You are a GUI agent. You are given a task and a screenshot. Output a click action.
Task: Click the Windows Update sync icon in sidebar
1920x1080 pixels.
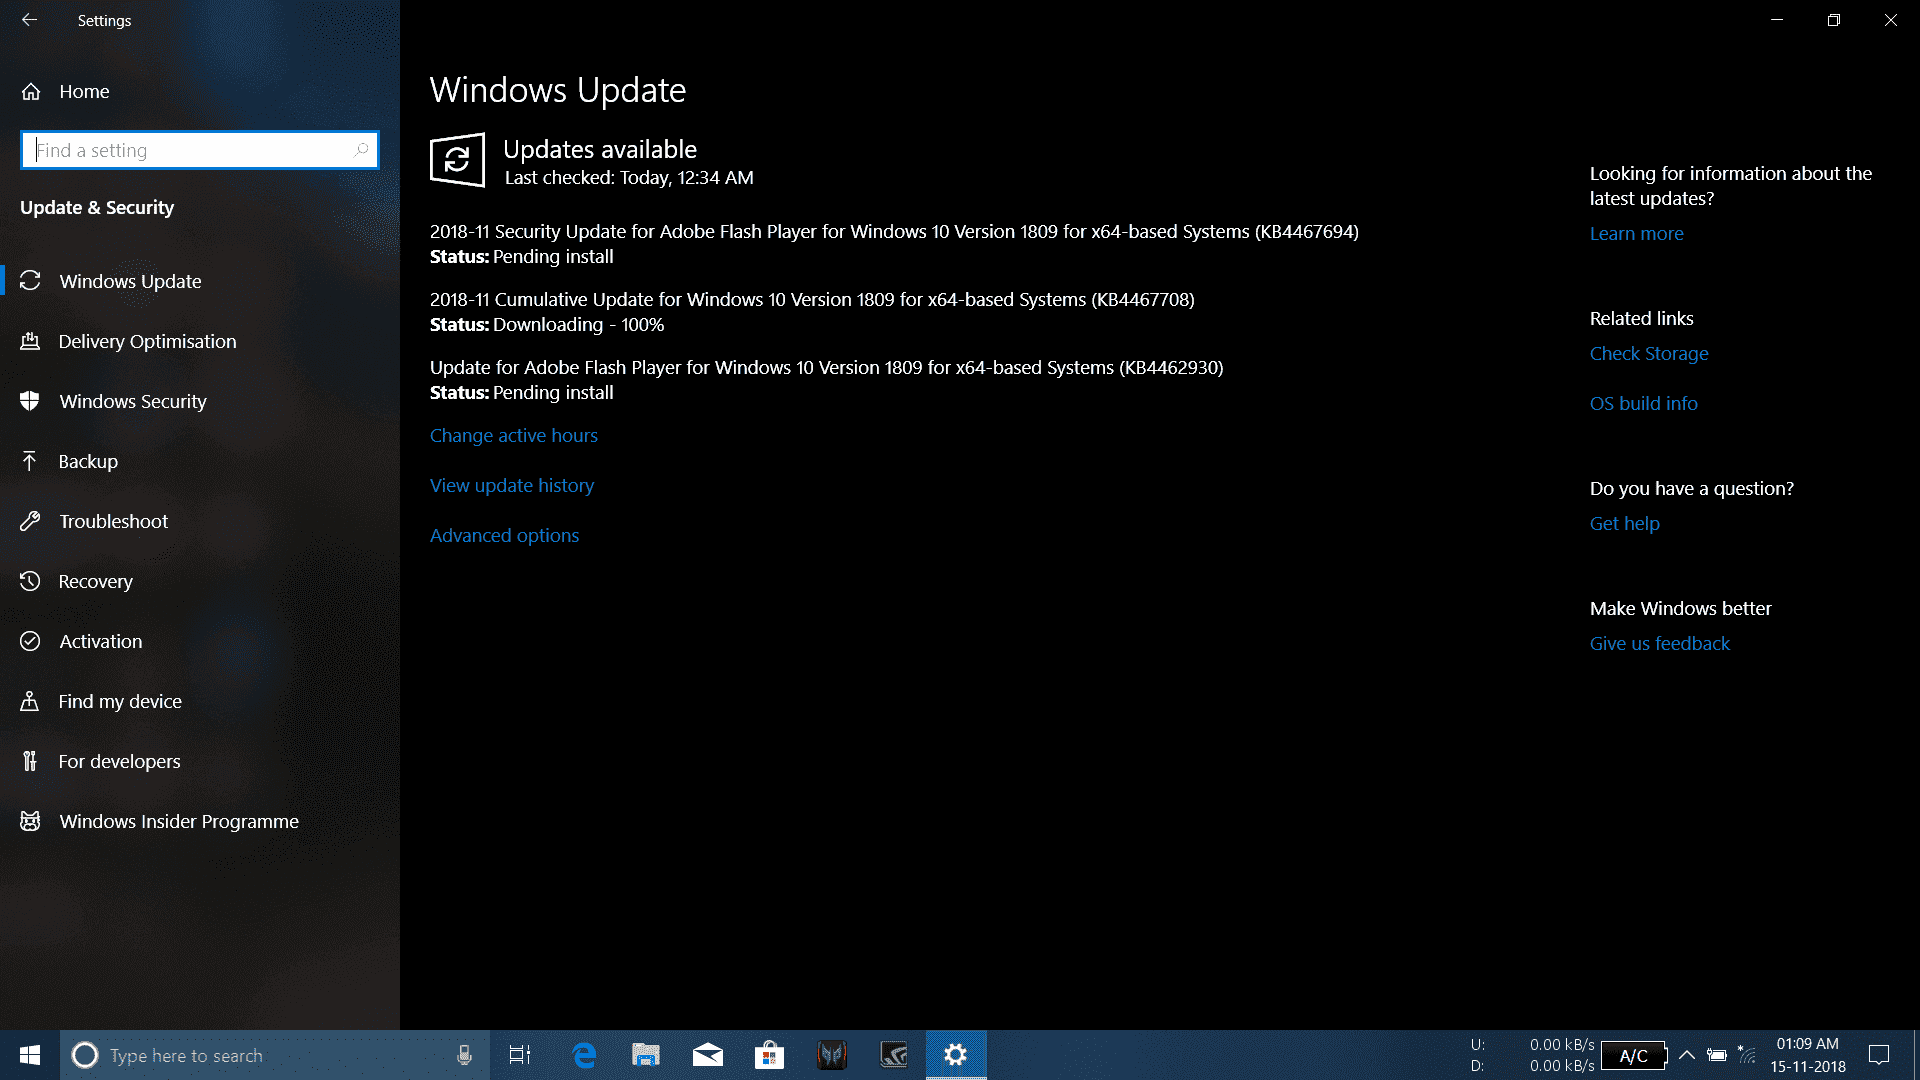point(30,281)
